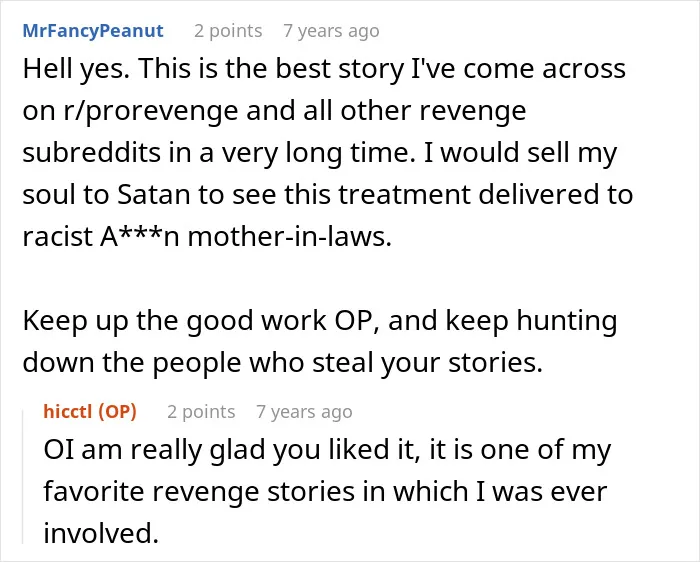Screen dimensions: 700x562
Task: Click the 'subreddits in a very long time' line
Action: [216, 153]
